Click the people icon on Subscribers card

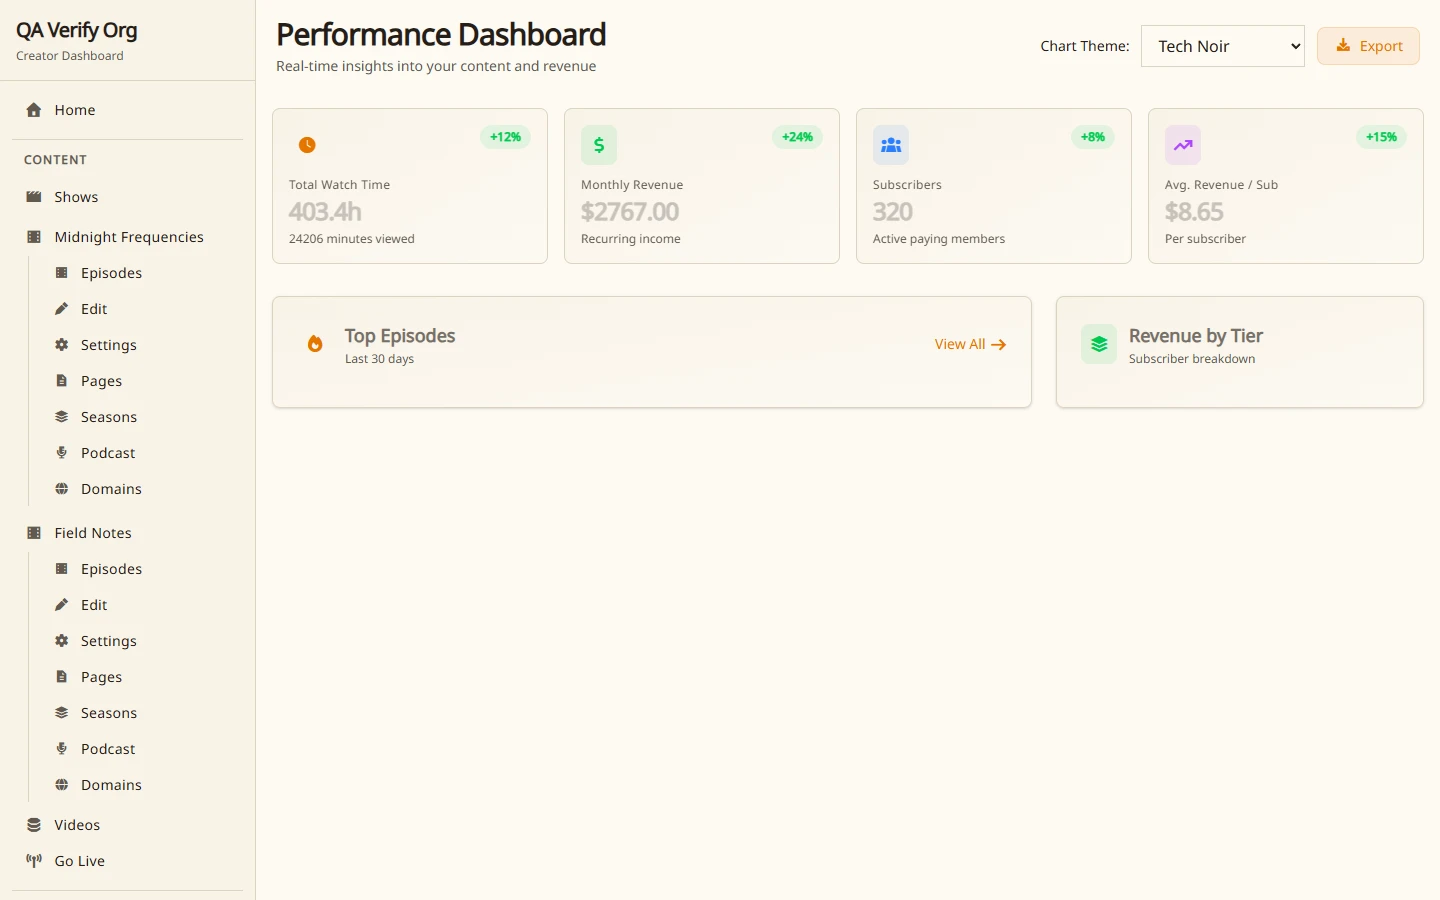click(x=891, y=145)
